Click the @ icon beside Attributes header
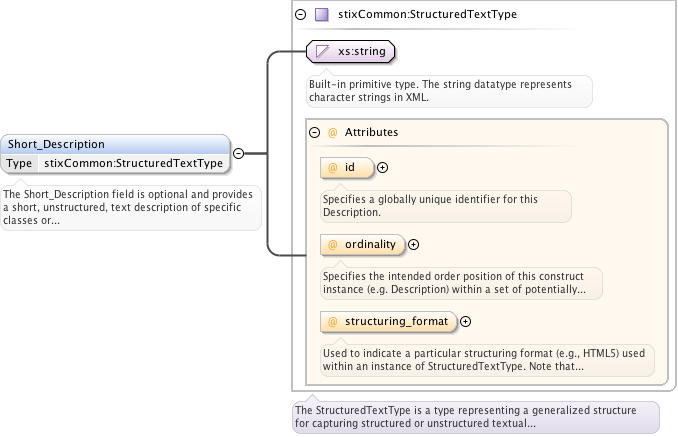Viewport: 678px width, 437px height. pos(333,132)
